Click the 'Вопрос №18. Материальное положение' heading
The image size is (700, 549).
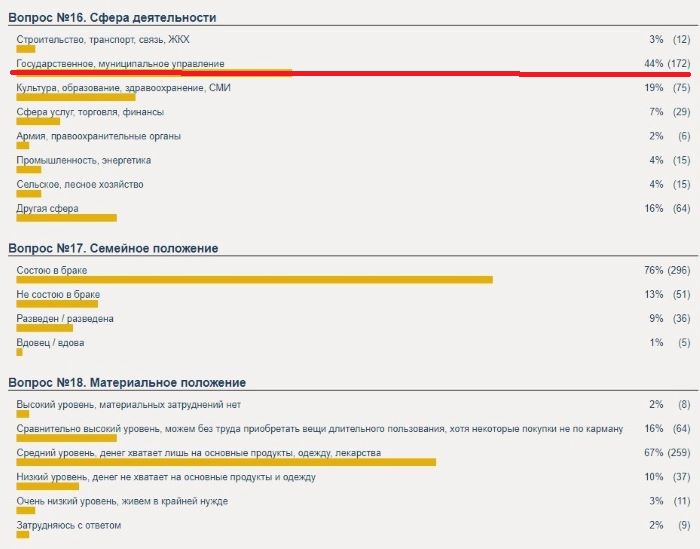click(x=127, y=383)
